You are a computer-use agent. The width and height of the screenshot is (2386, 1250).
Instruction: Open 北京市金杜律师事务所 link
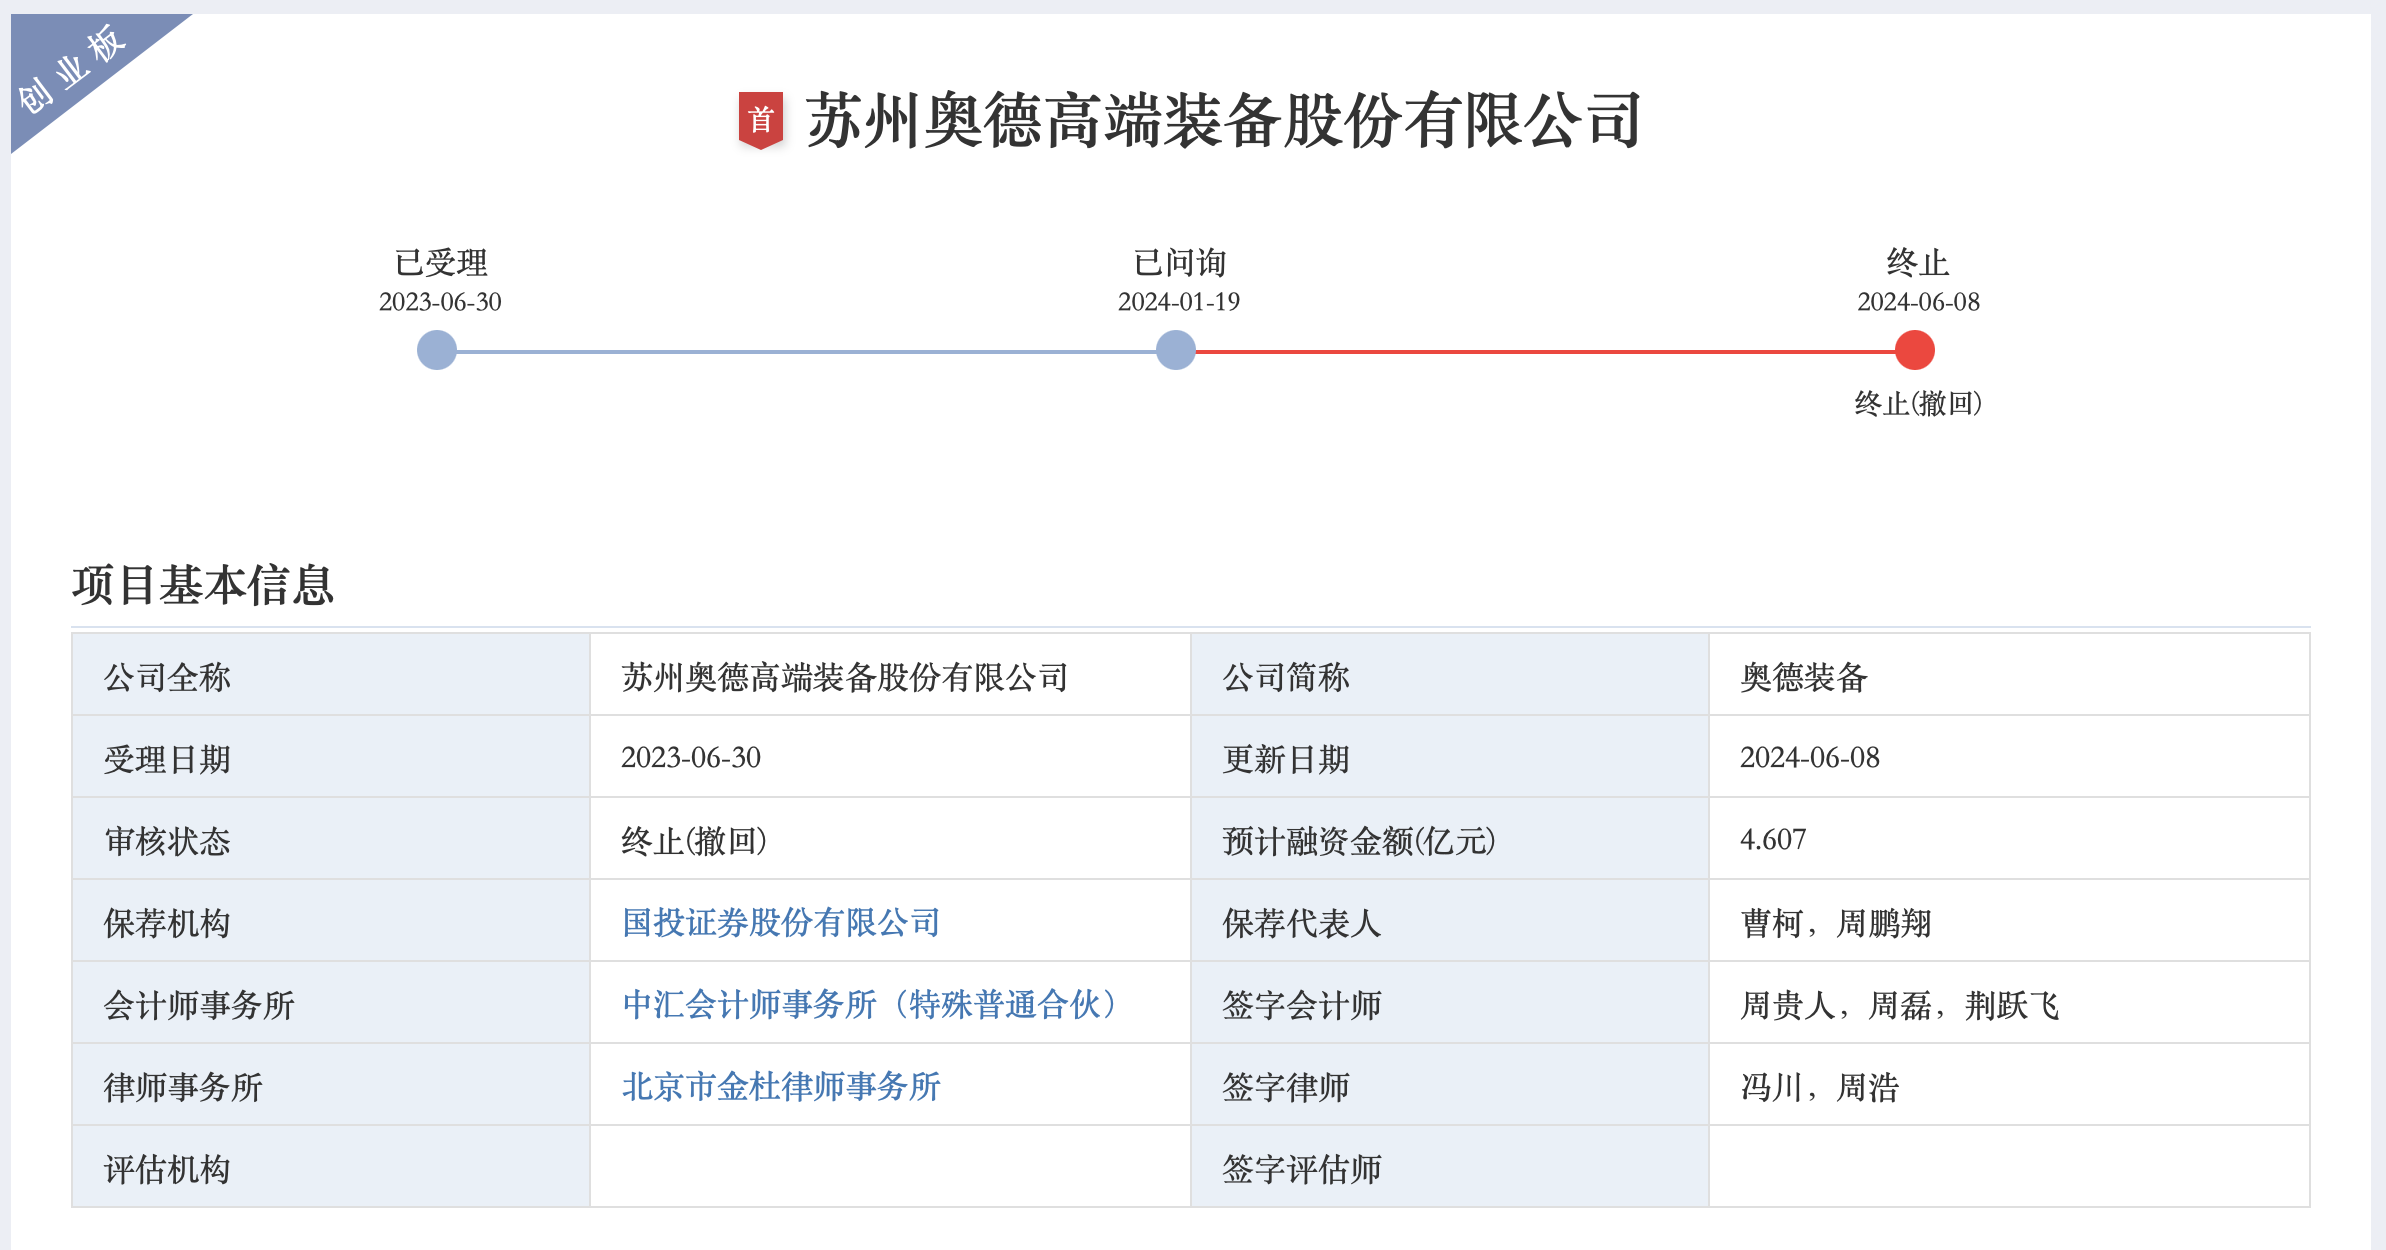[781, 1086]
